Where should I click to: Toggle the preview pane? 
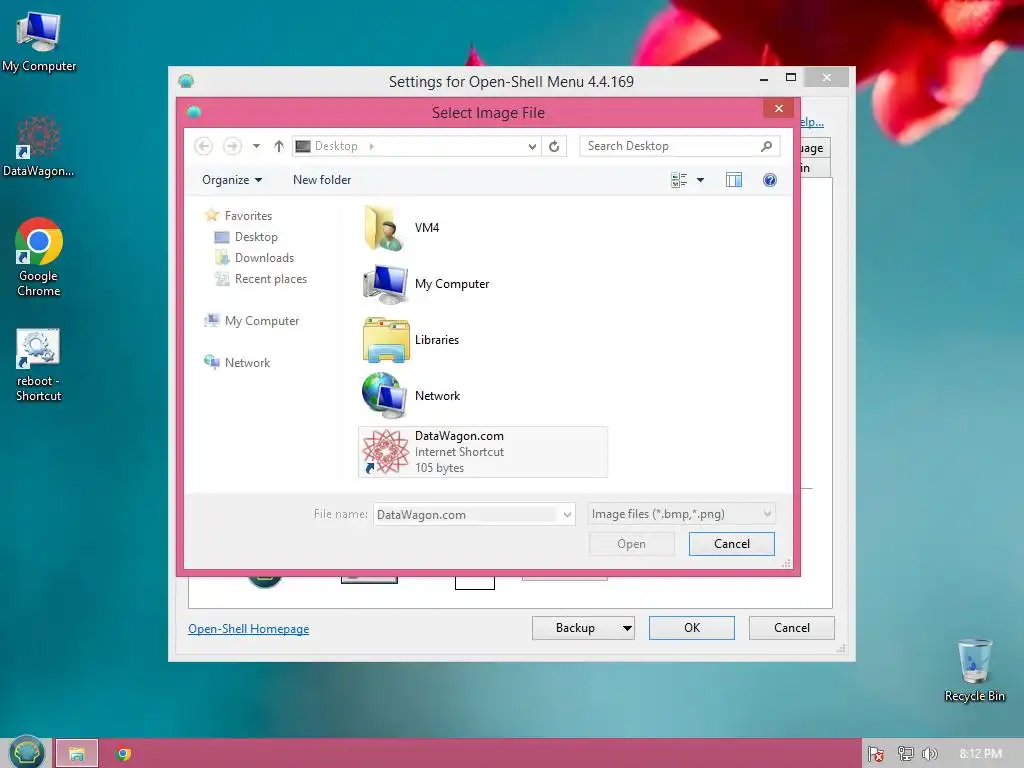734,180
